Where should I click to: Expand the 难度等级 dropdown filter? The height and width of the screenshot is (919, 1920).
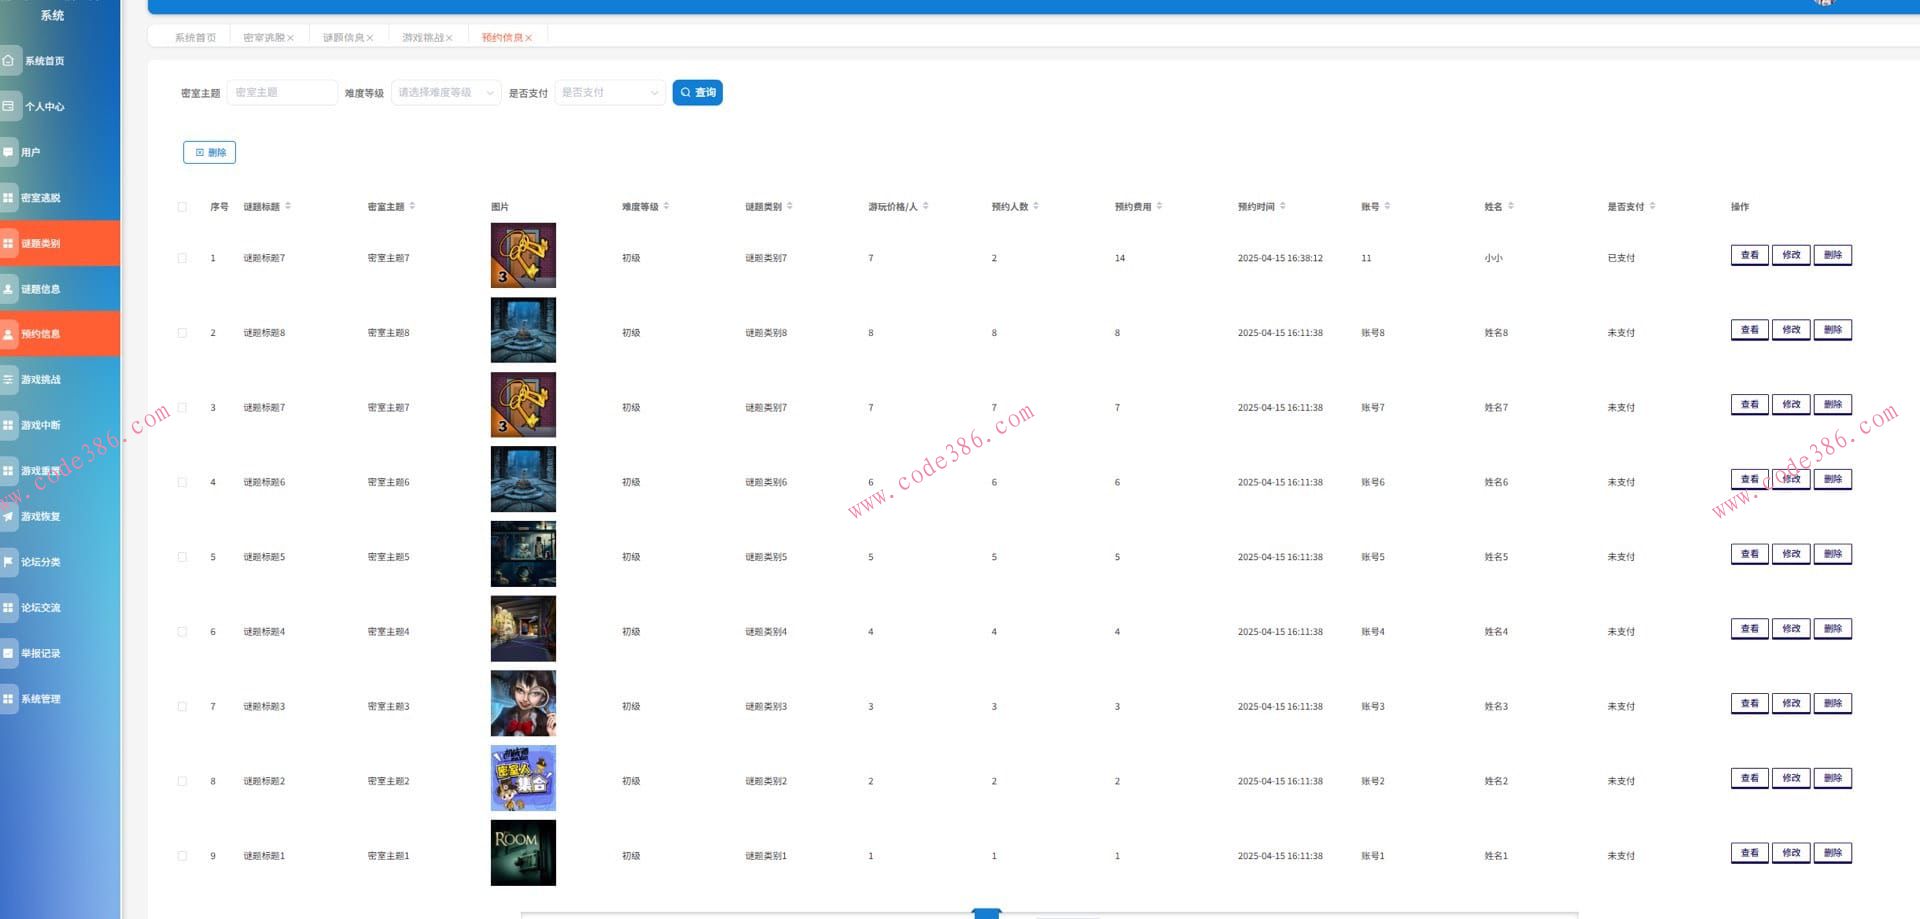(x=446, y=93)
